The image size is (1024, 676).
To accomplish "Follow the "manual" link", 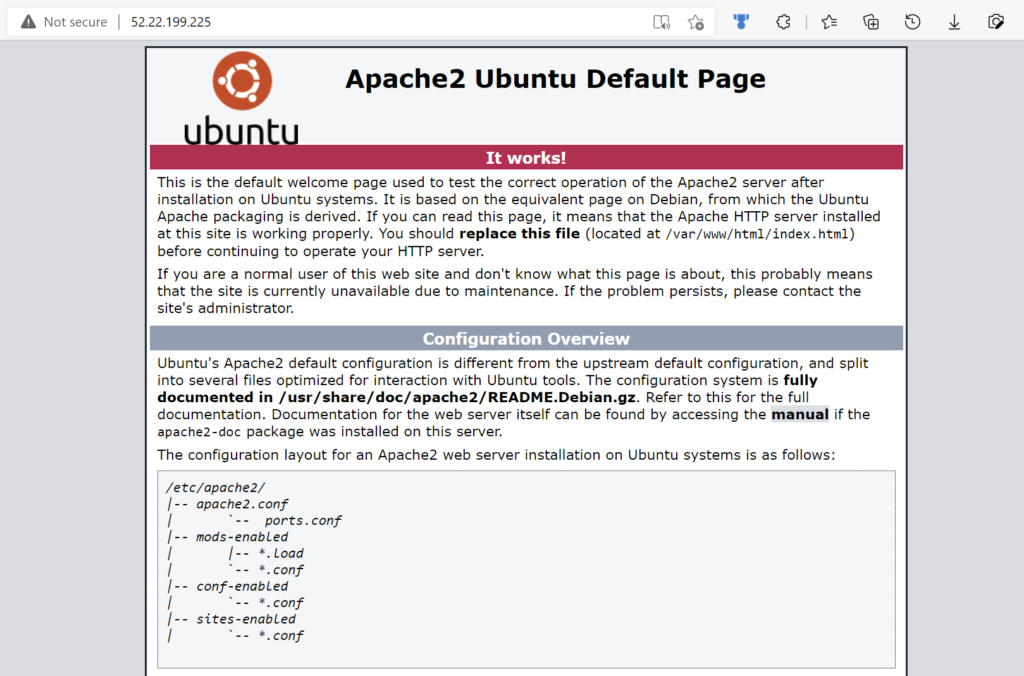I will click(x=800, y=415).
